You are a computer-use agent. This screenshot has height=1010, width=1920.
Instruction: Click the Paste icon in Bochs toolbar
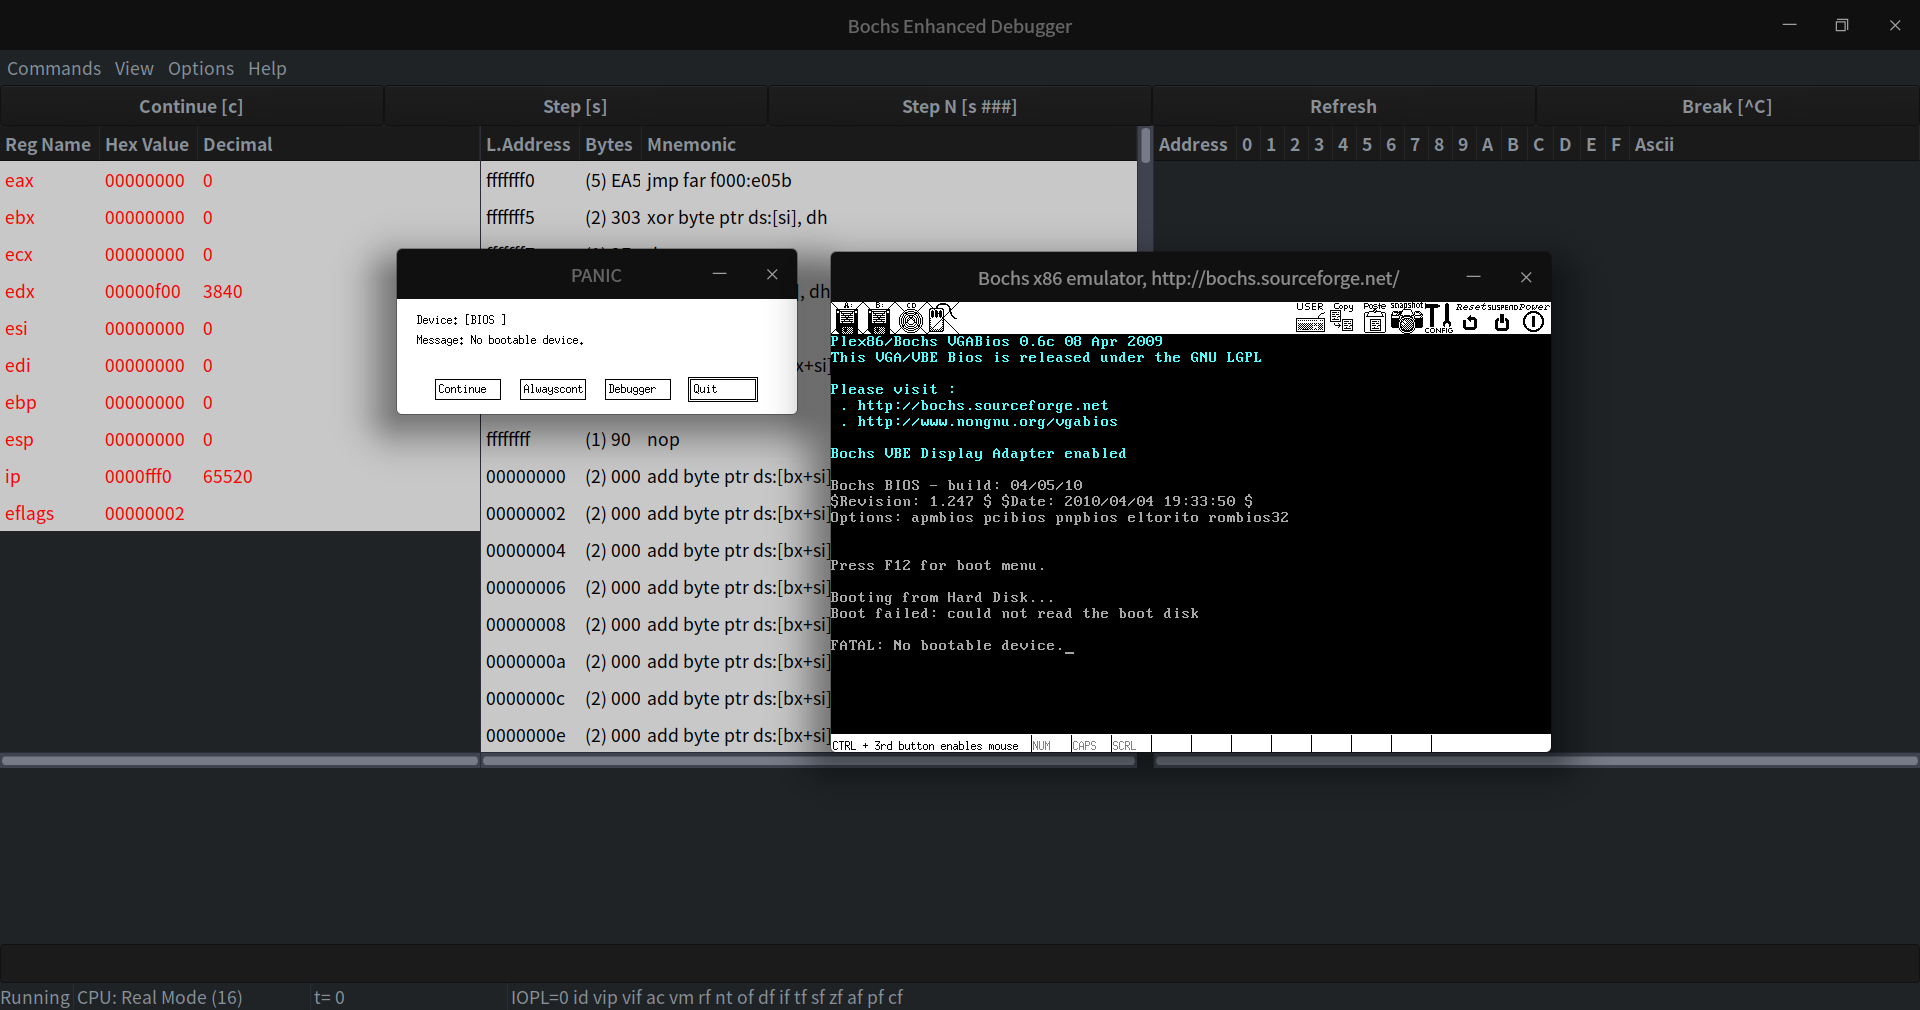[1374, 319]
